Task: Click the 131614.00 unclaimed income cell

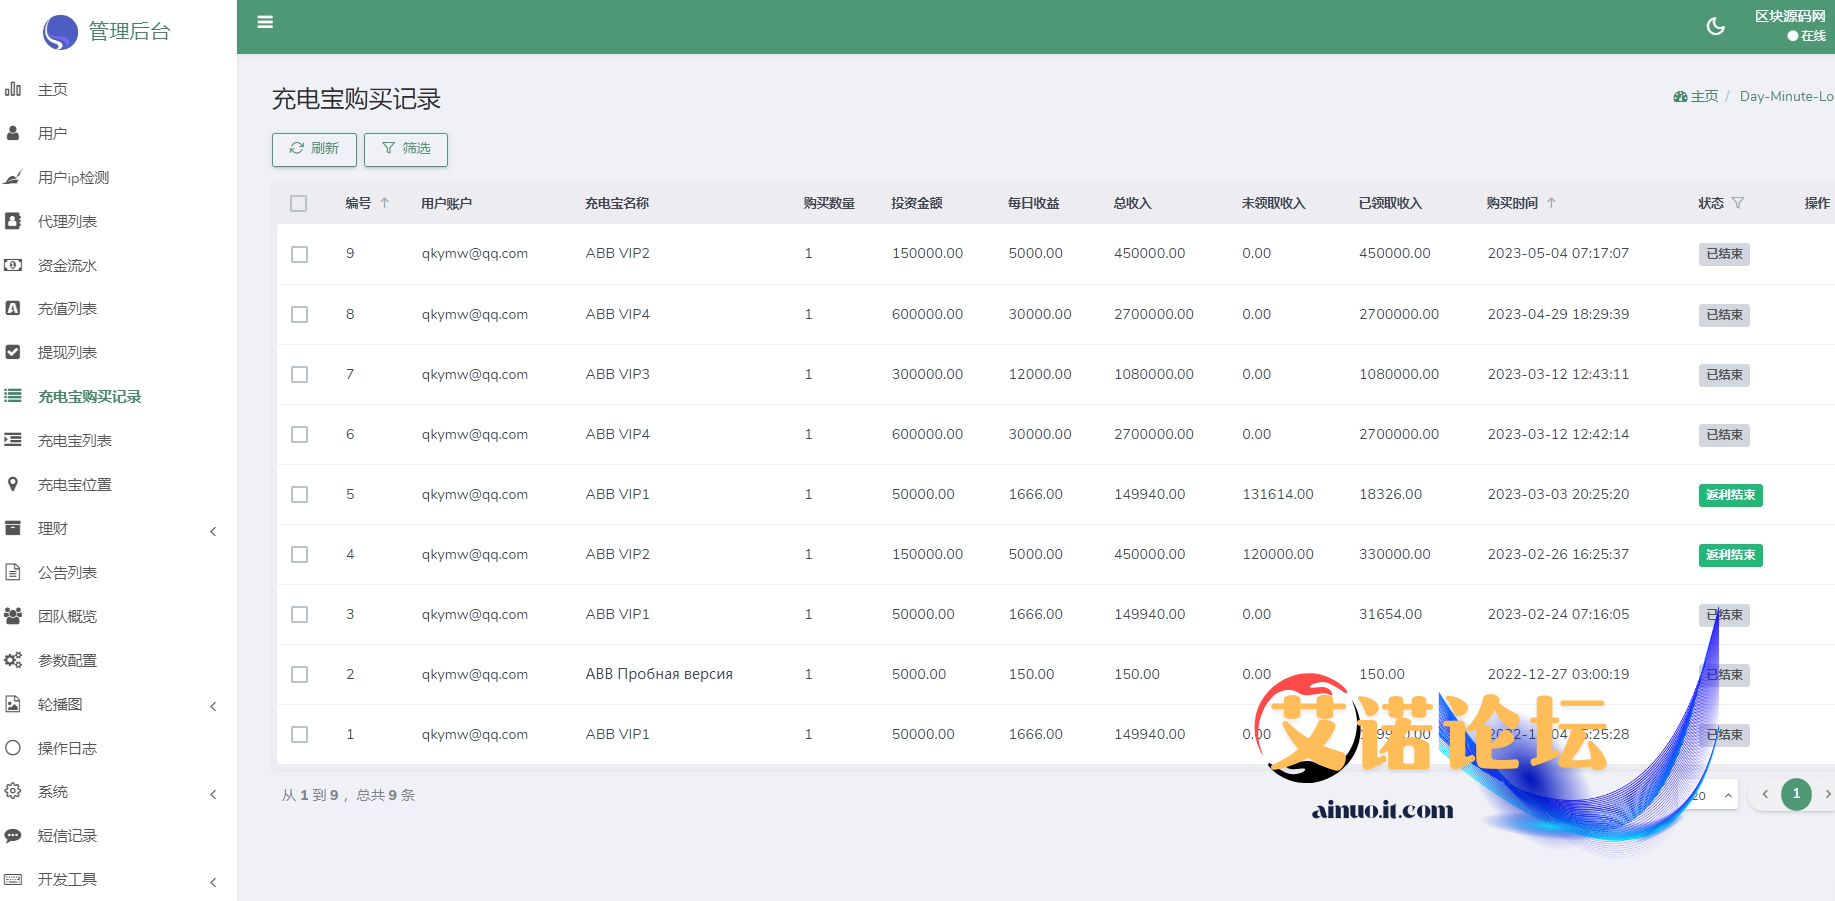Action: [x=1278, y=494]
